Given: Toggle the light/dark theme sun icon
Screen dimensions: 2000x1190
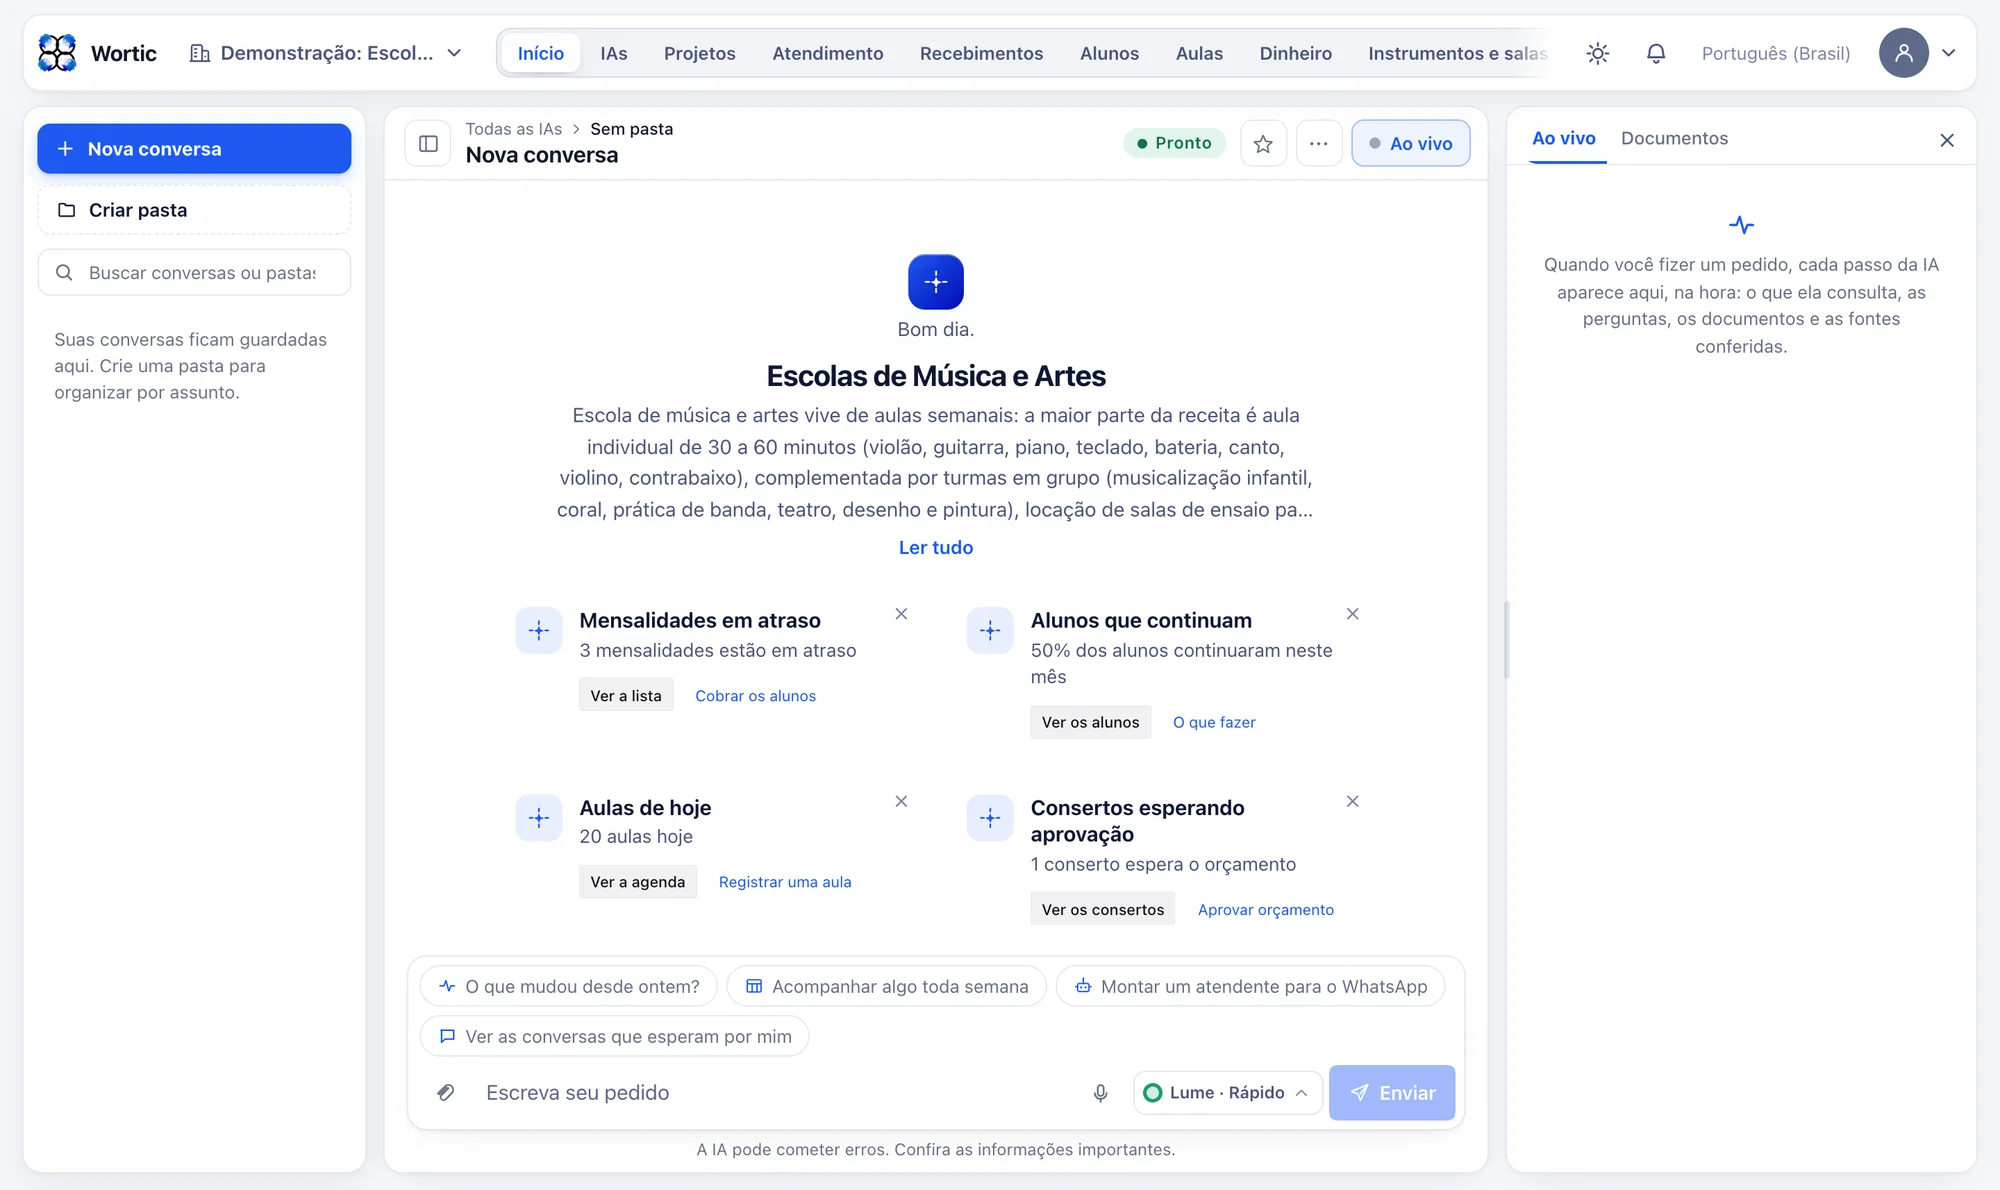Looking at the screenshot, I should tap(1598, 53).
